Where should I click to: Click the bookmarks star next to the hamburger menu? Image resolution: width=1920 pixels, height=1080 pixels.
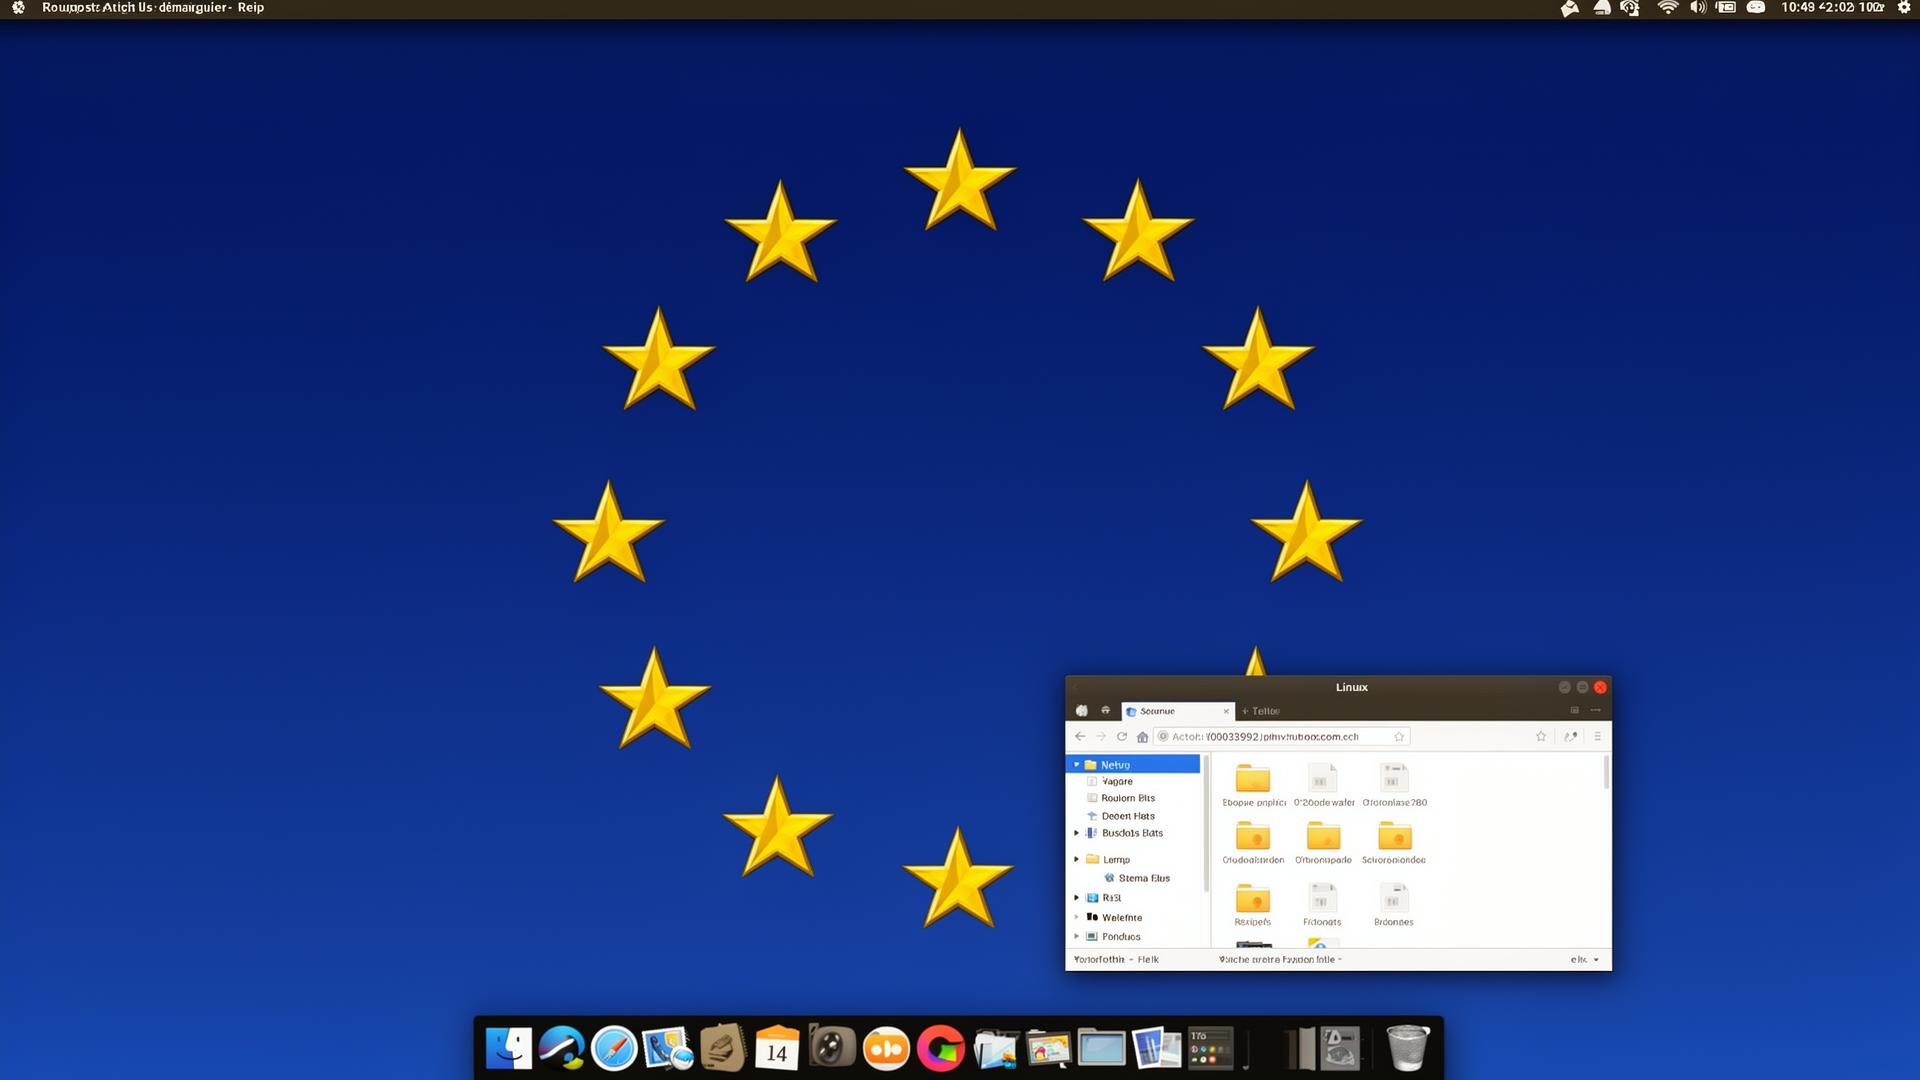(1541, 737)
